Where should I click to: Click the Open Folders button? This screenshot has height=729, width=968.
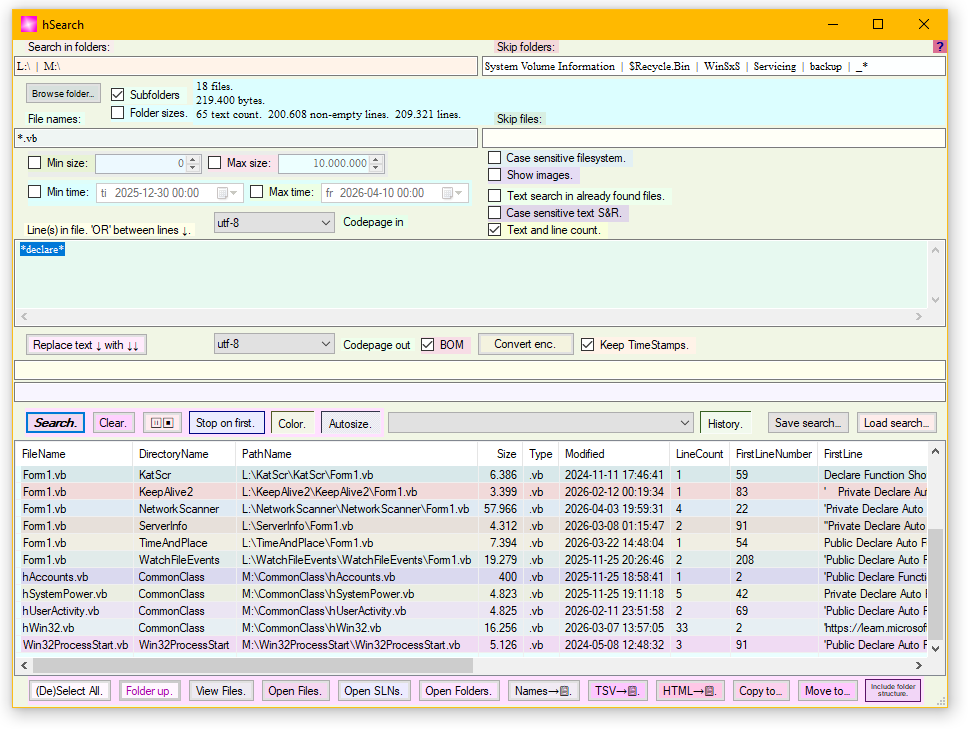458,691
